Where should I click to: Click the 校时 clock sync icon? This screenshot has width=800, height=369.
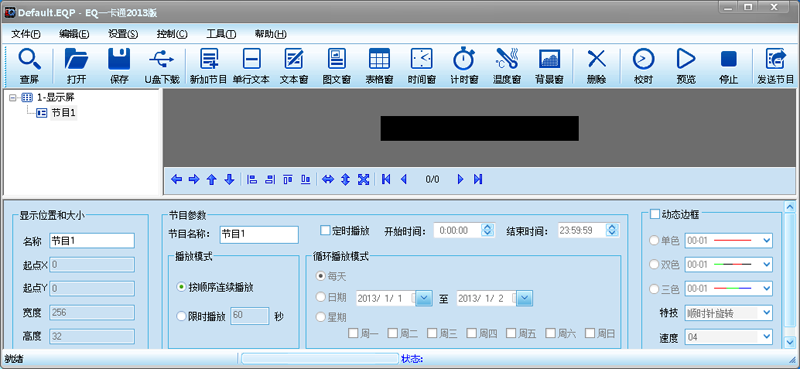coord(643,60)
